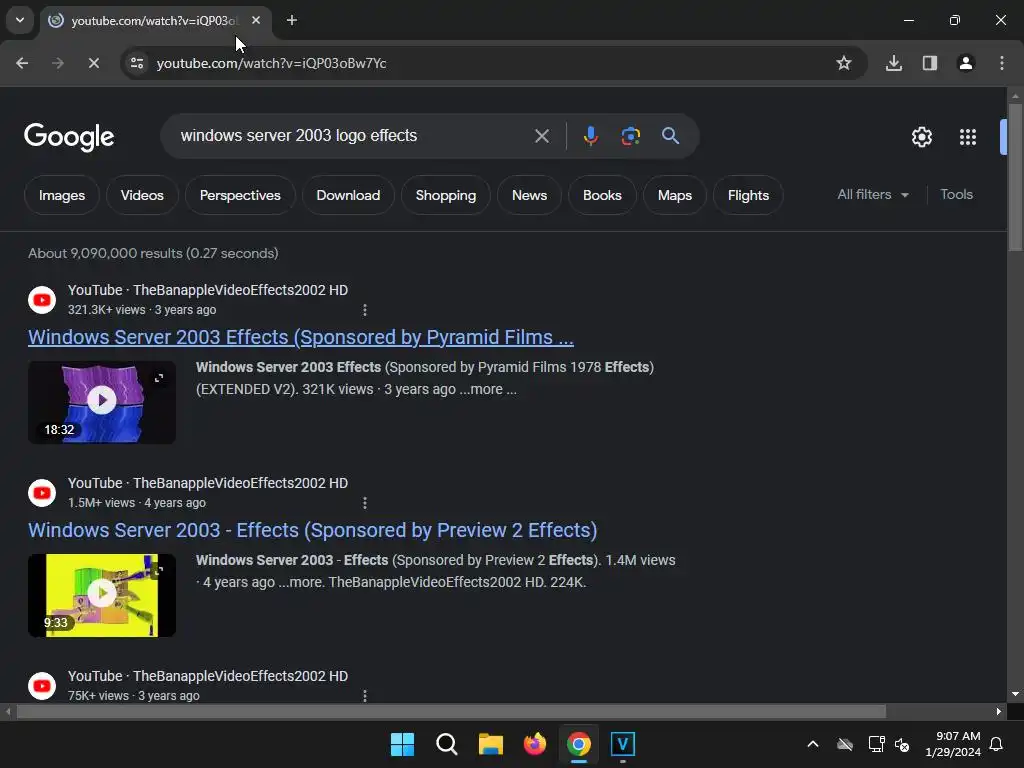Viewport: 1024px width, 768px height.
Task: Open Chrome downloads icon
Action: coord(894,63)
